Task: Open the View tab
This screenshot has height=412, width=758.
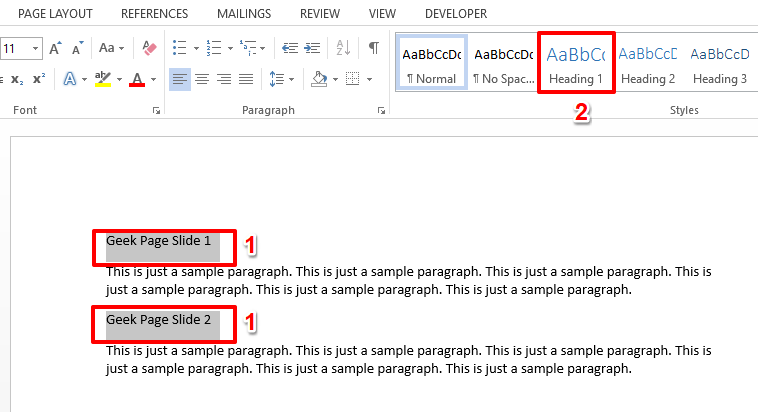Action: click(x=382, y=14)
